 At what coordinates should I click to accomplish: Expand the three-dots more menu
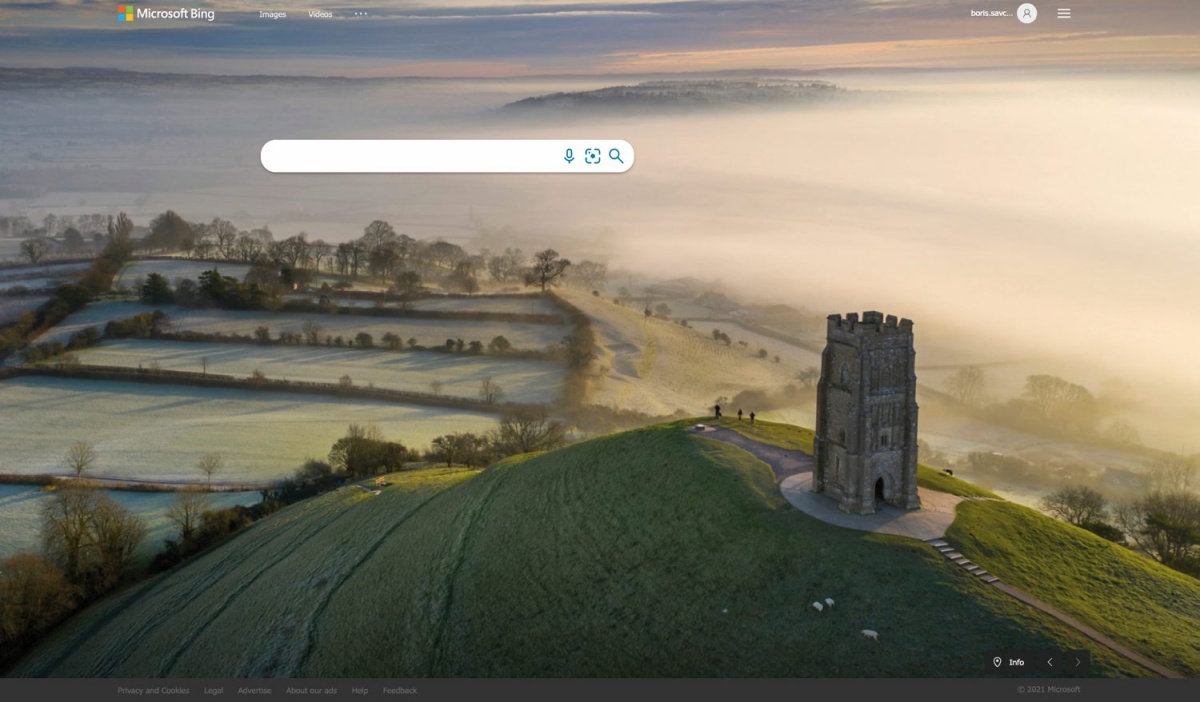361,14
